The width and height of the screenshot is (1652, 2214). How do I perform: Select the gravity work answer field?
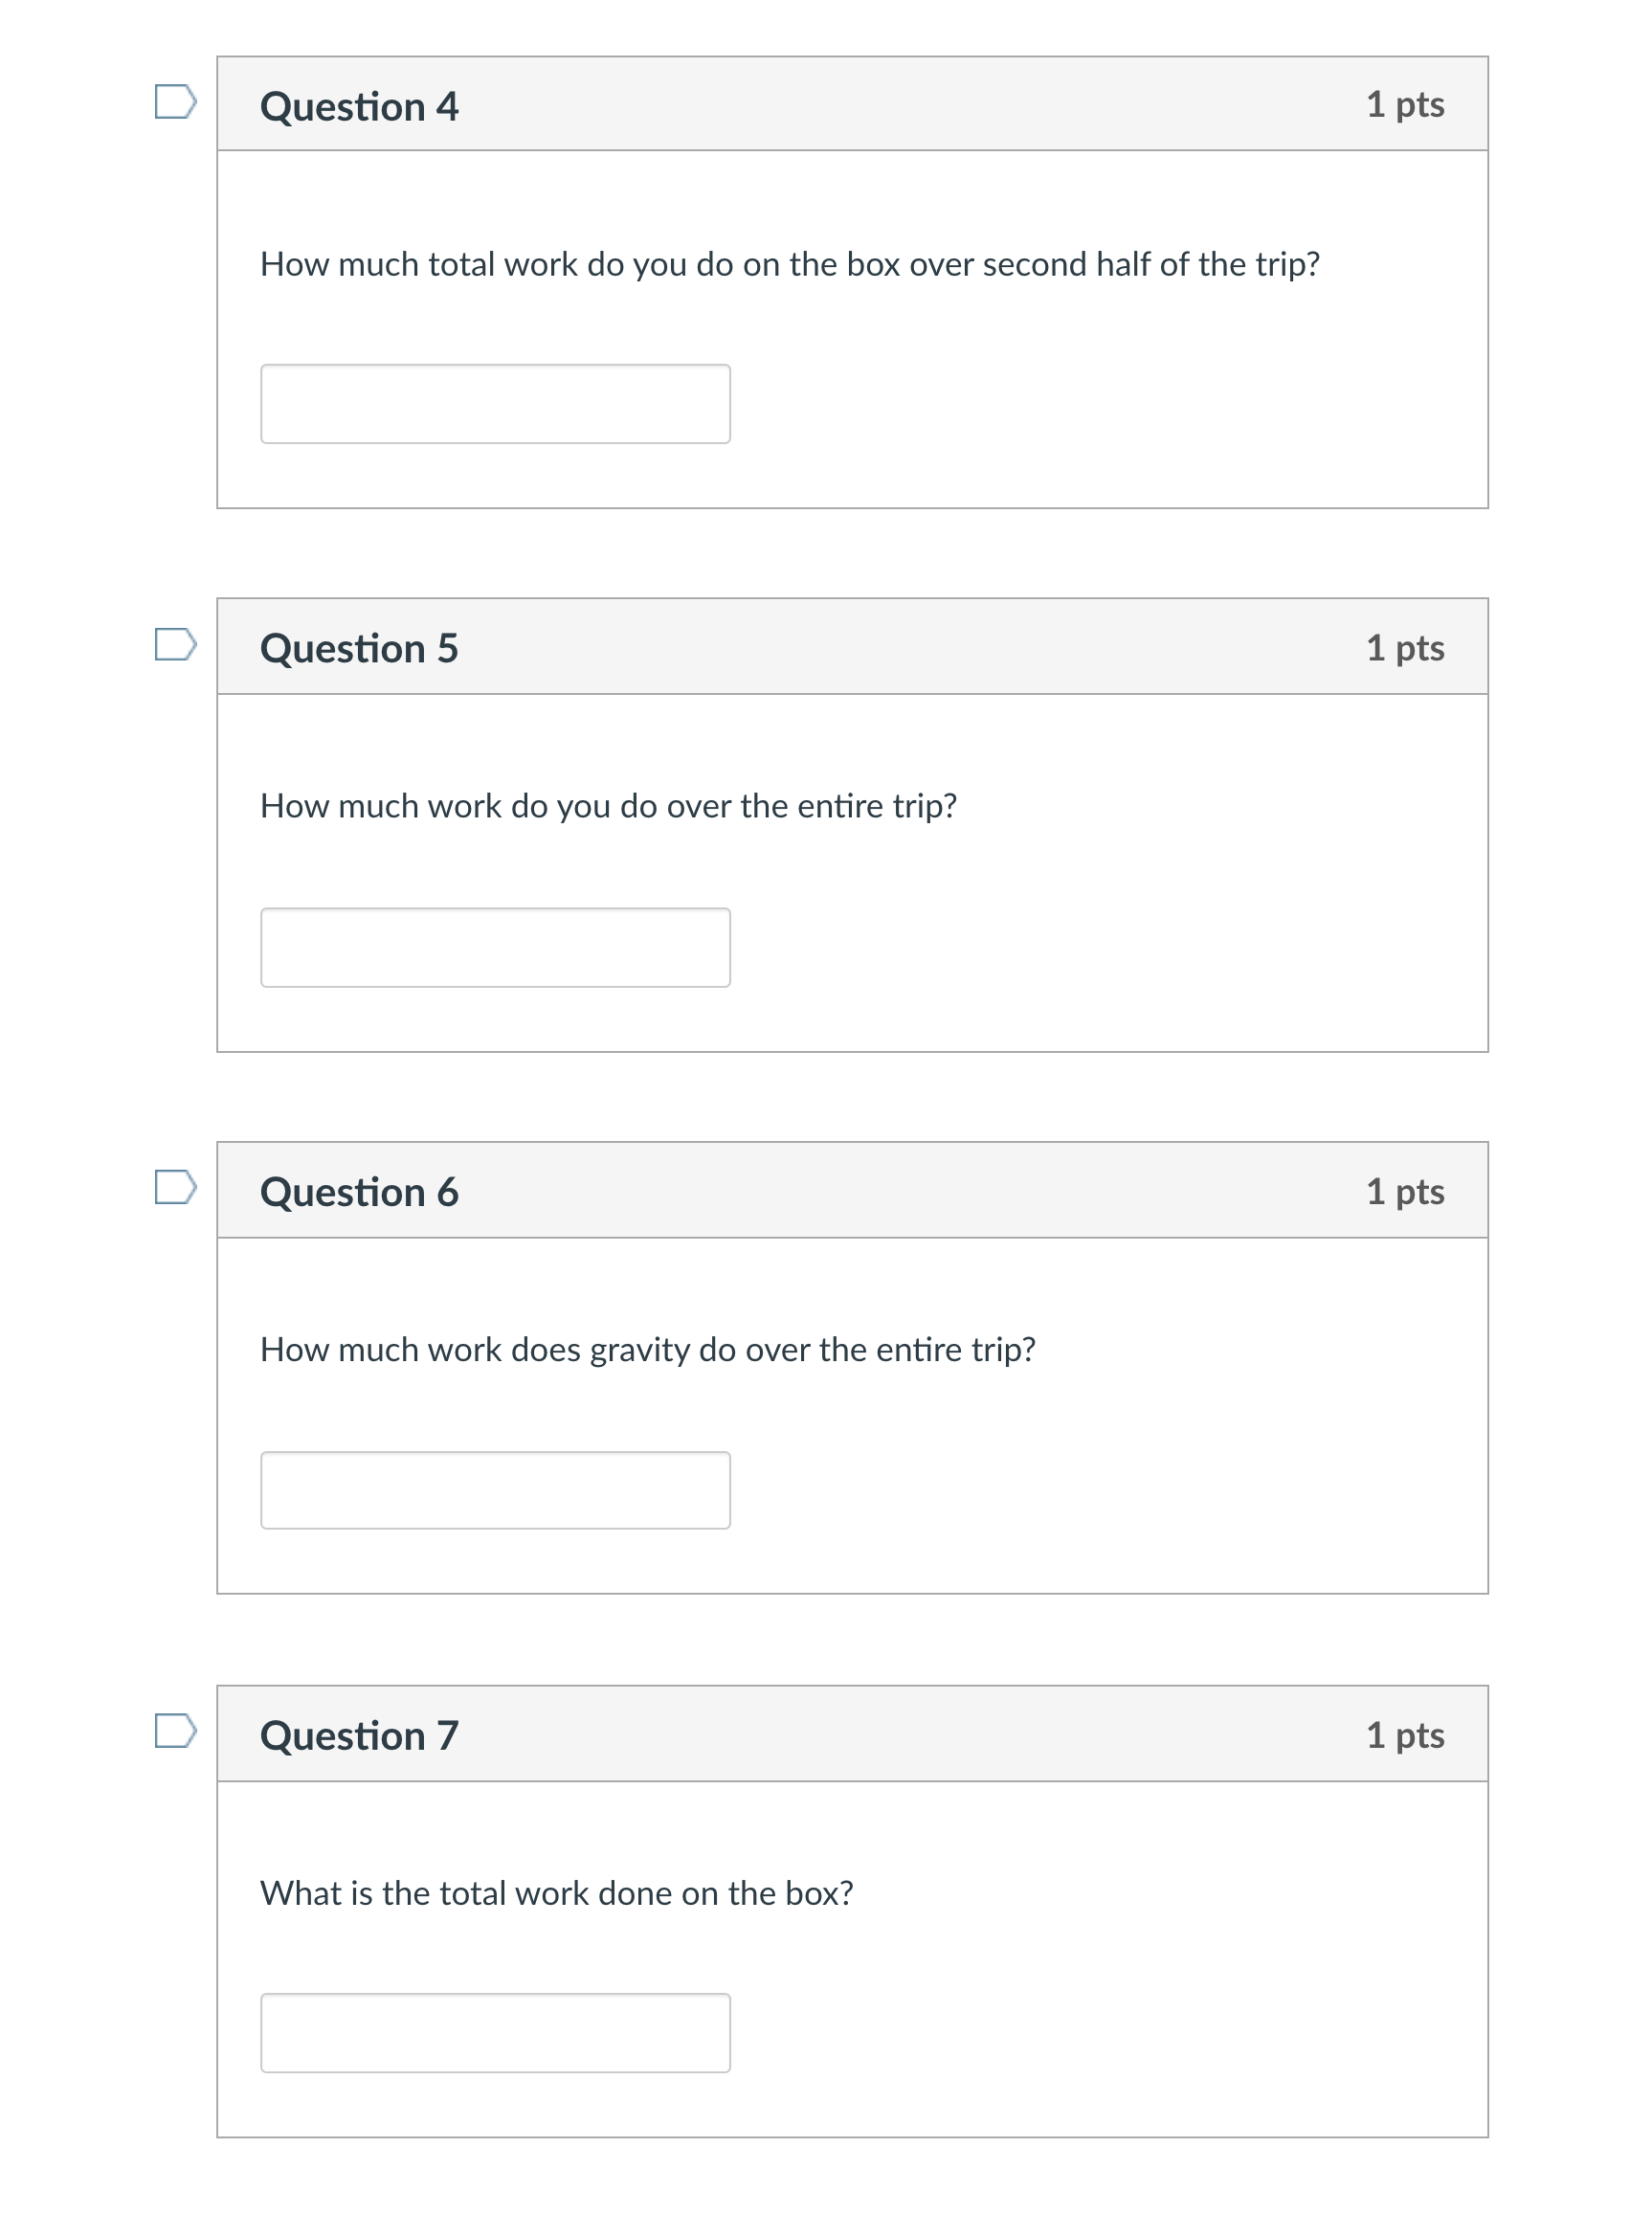(x=495, y=1490)
